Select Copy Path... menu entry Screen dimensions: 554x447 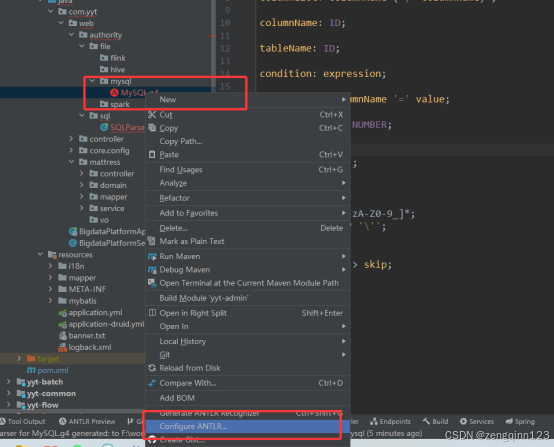point(248,141)
